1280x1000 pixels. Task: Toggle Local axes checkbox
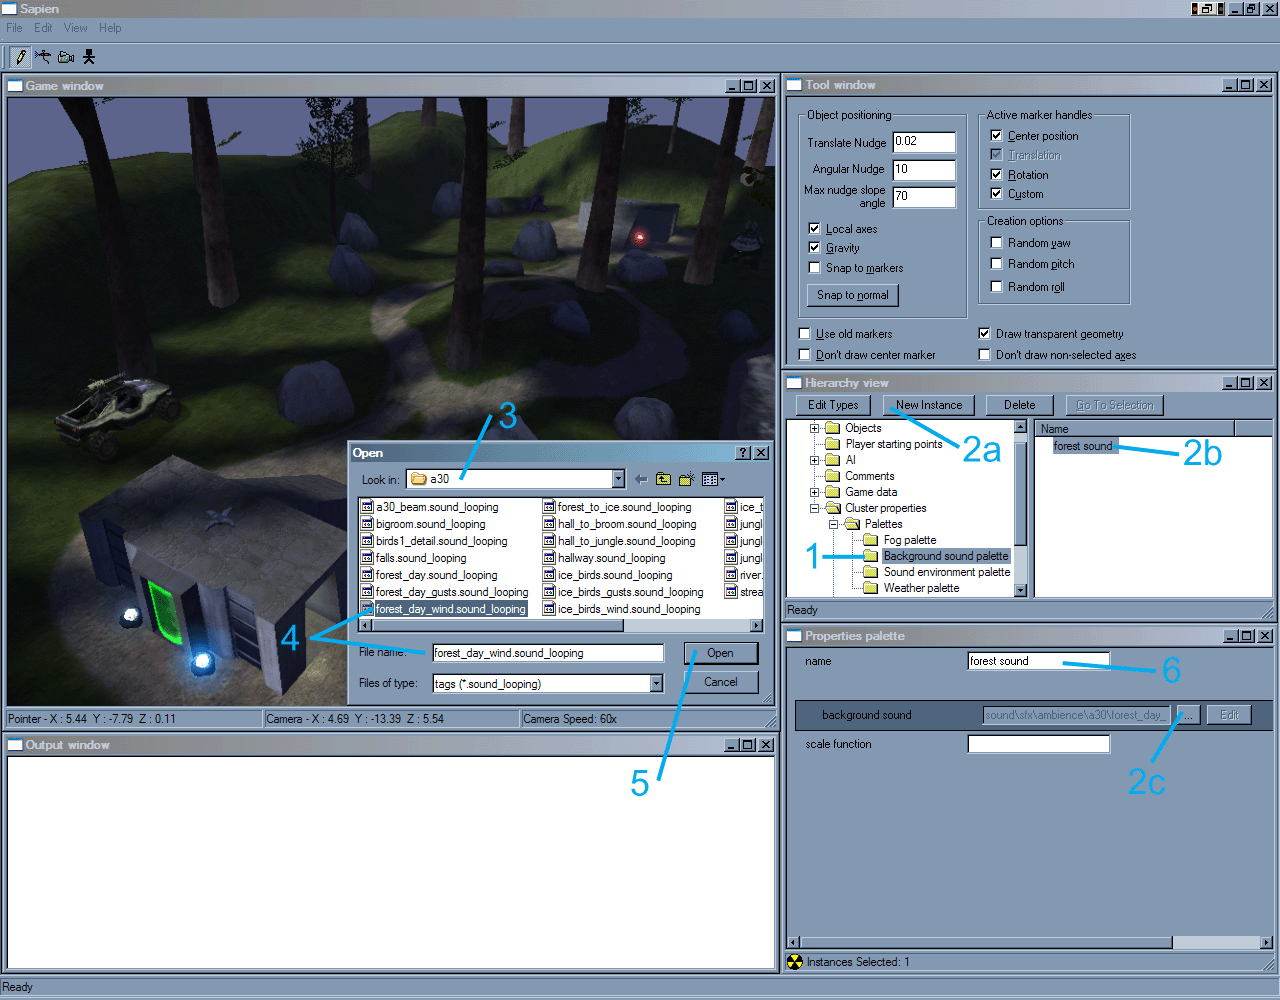tap(814, 228)
